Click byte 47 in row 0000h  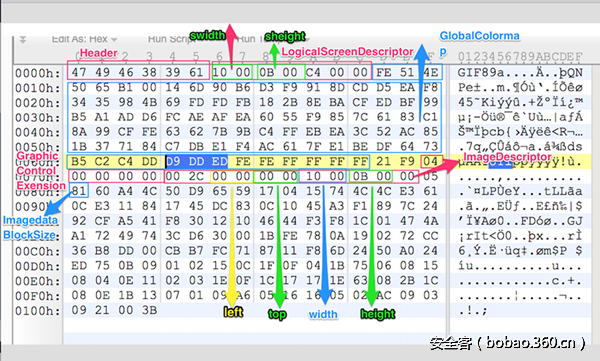(x=79, y=72)
